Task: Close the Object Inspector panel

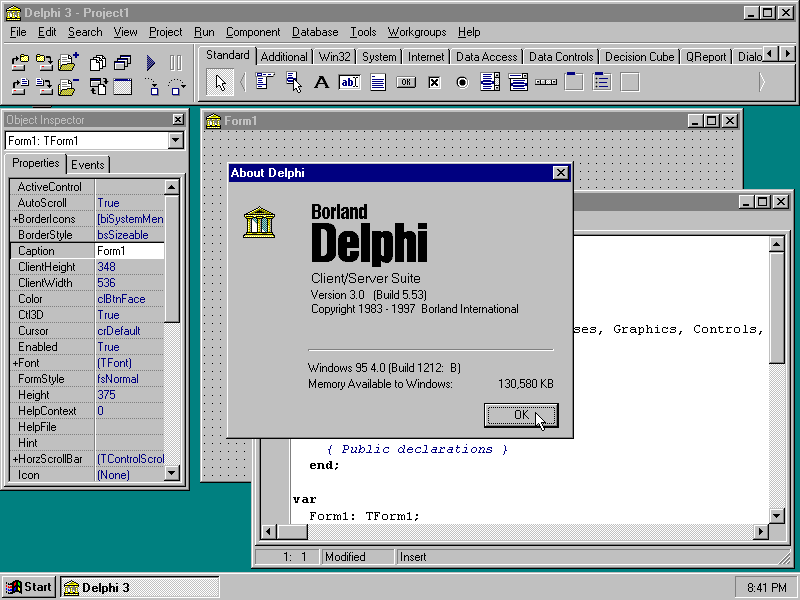Action: tap(178, 119)
